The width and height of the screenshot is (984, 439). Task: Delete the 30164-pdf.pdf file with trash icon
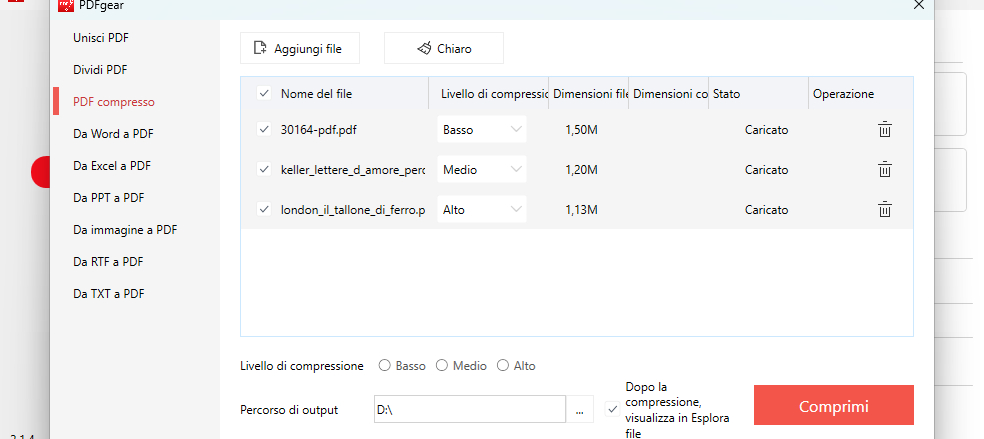coord(884,130)
